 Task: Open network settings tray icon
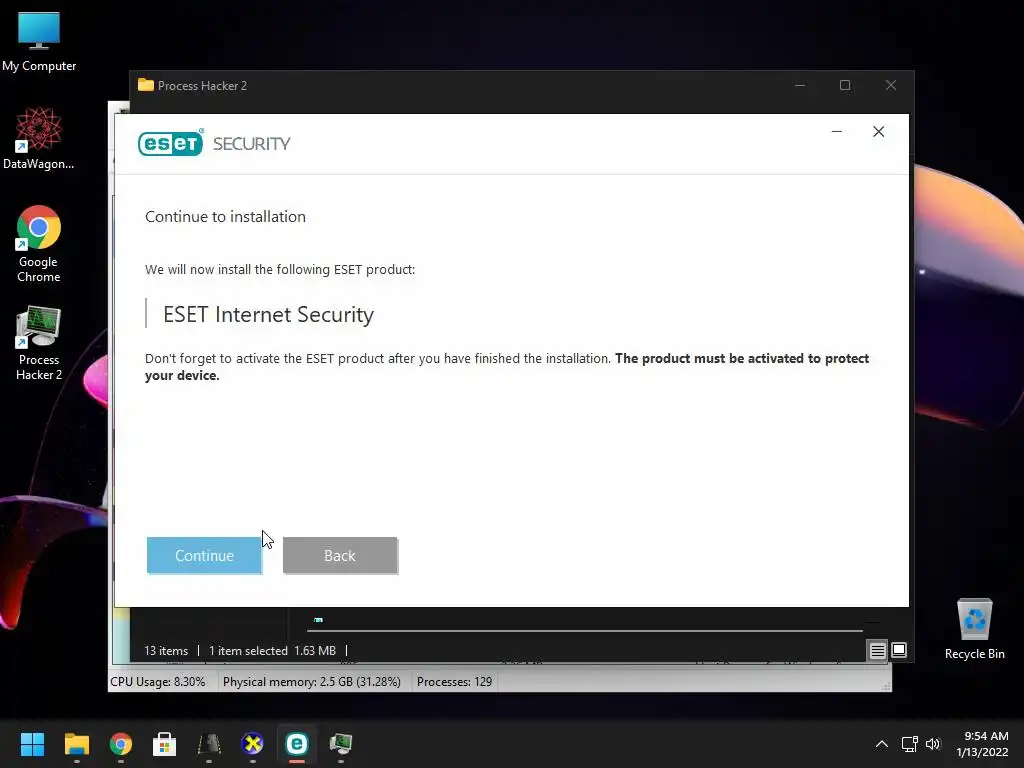(909, 744)
